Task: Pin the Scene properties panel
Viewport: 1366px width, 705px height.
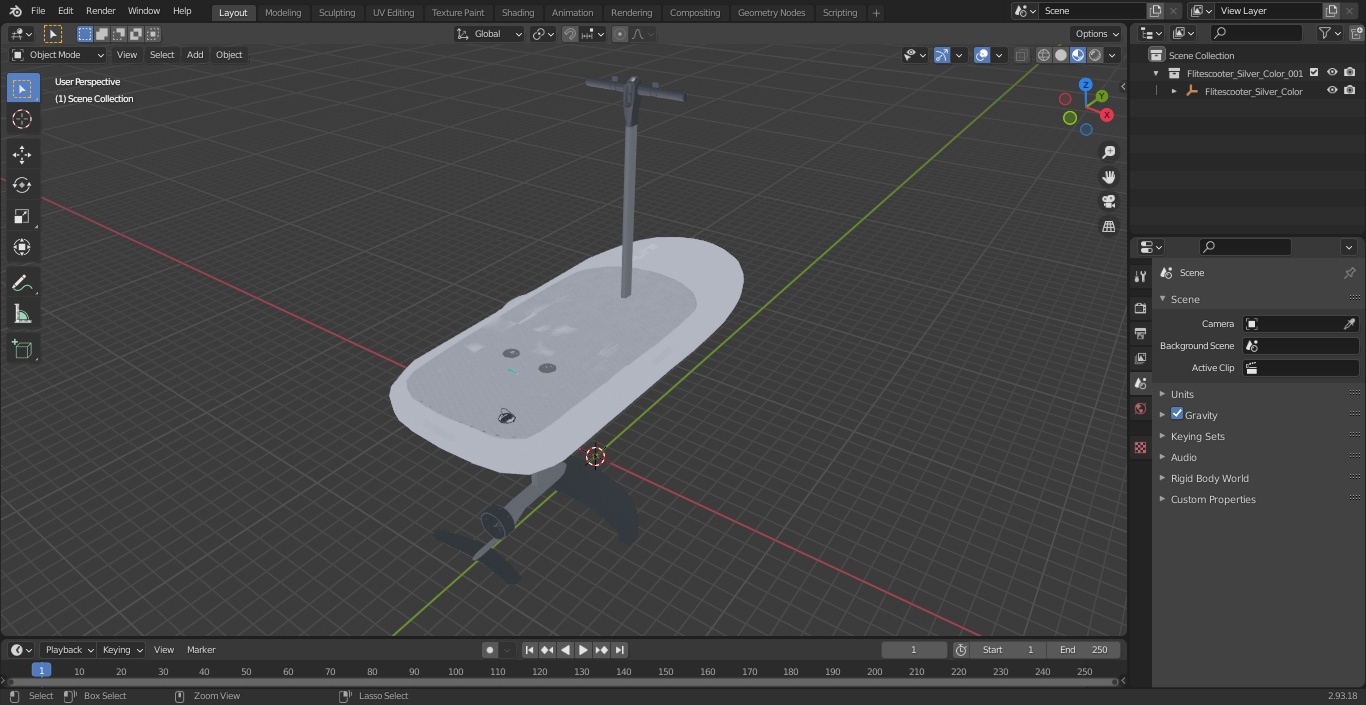Action: pos(1349,273)
